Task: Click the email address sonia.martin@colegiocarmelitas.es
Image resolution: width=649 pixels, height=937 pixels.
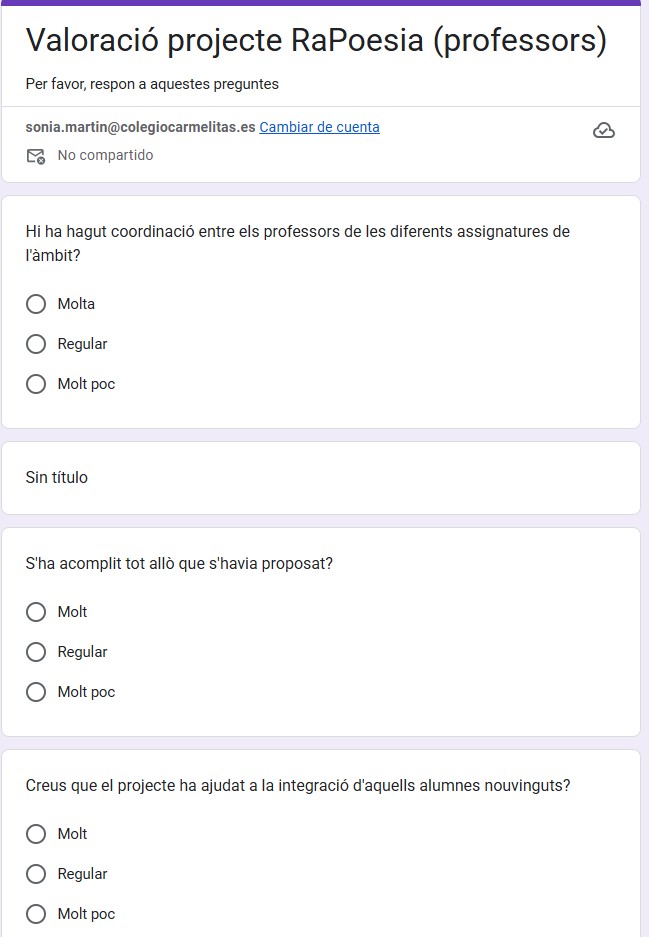Action: click(x=140, y=127)
